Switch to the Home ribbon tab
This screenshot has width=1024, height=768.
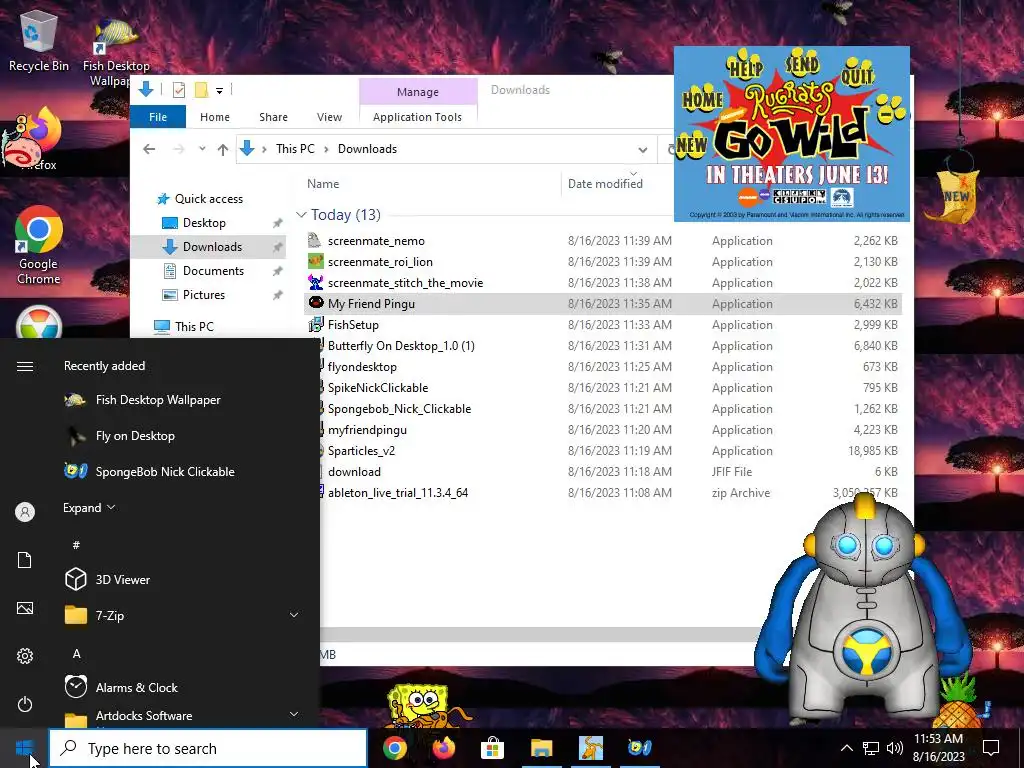(215, 117)
